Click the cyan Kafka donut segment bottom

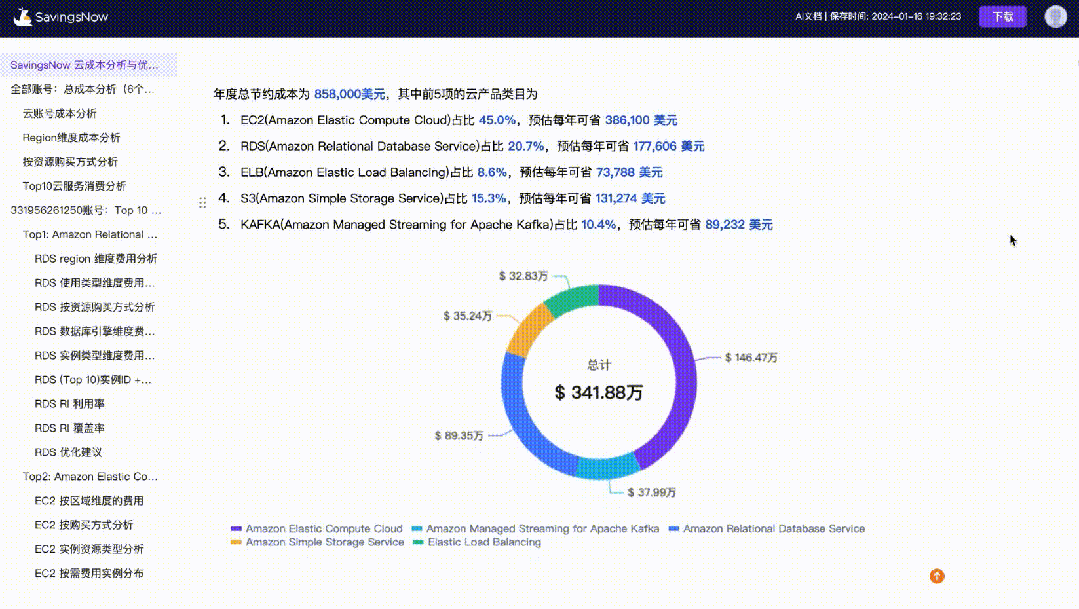click(608, 467)
